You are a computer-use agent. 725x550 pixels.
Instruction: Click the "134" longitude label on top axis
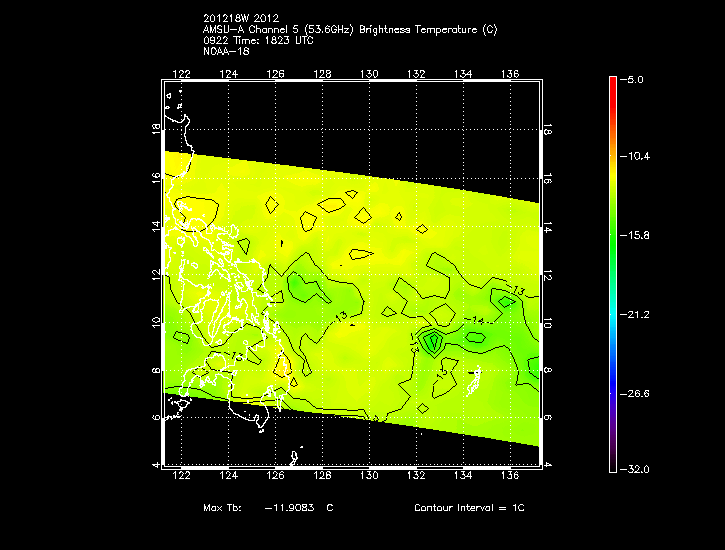tap(463, 74)
